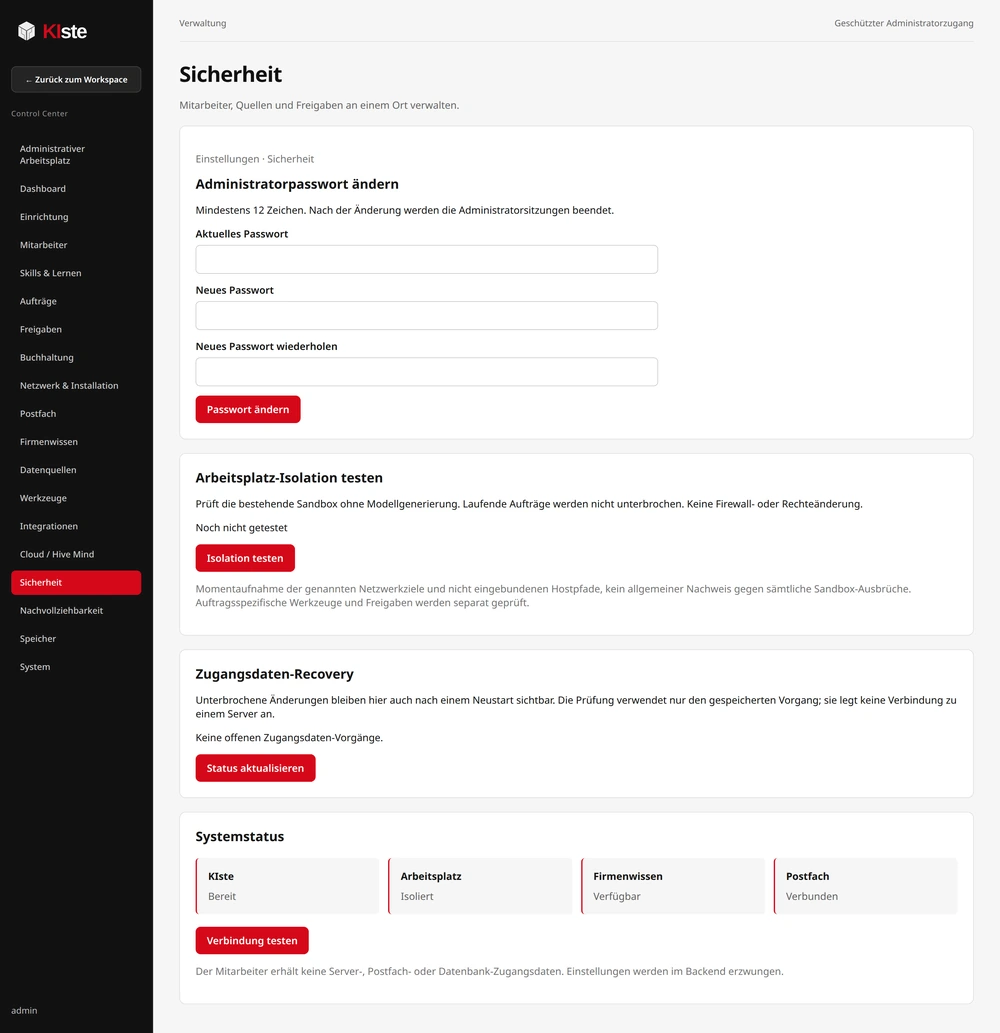Viewport: 1000px width, 1033px height.
Task: Click the Sicherheit page heading
Action: click(231, 74)
